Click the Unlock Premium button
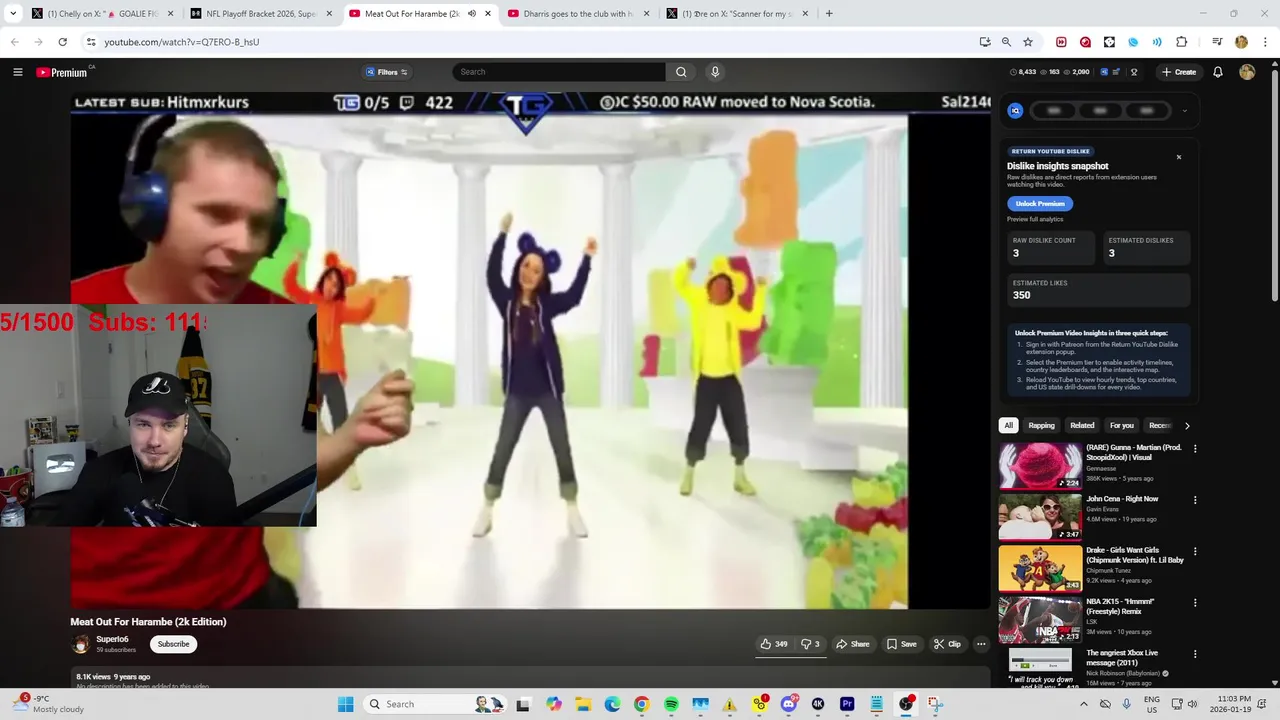Screen dimensions: 1280x720 [x=1040, y=203]
